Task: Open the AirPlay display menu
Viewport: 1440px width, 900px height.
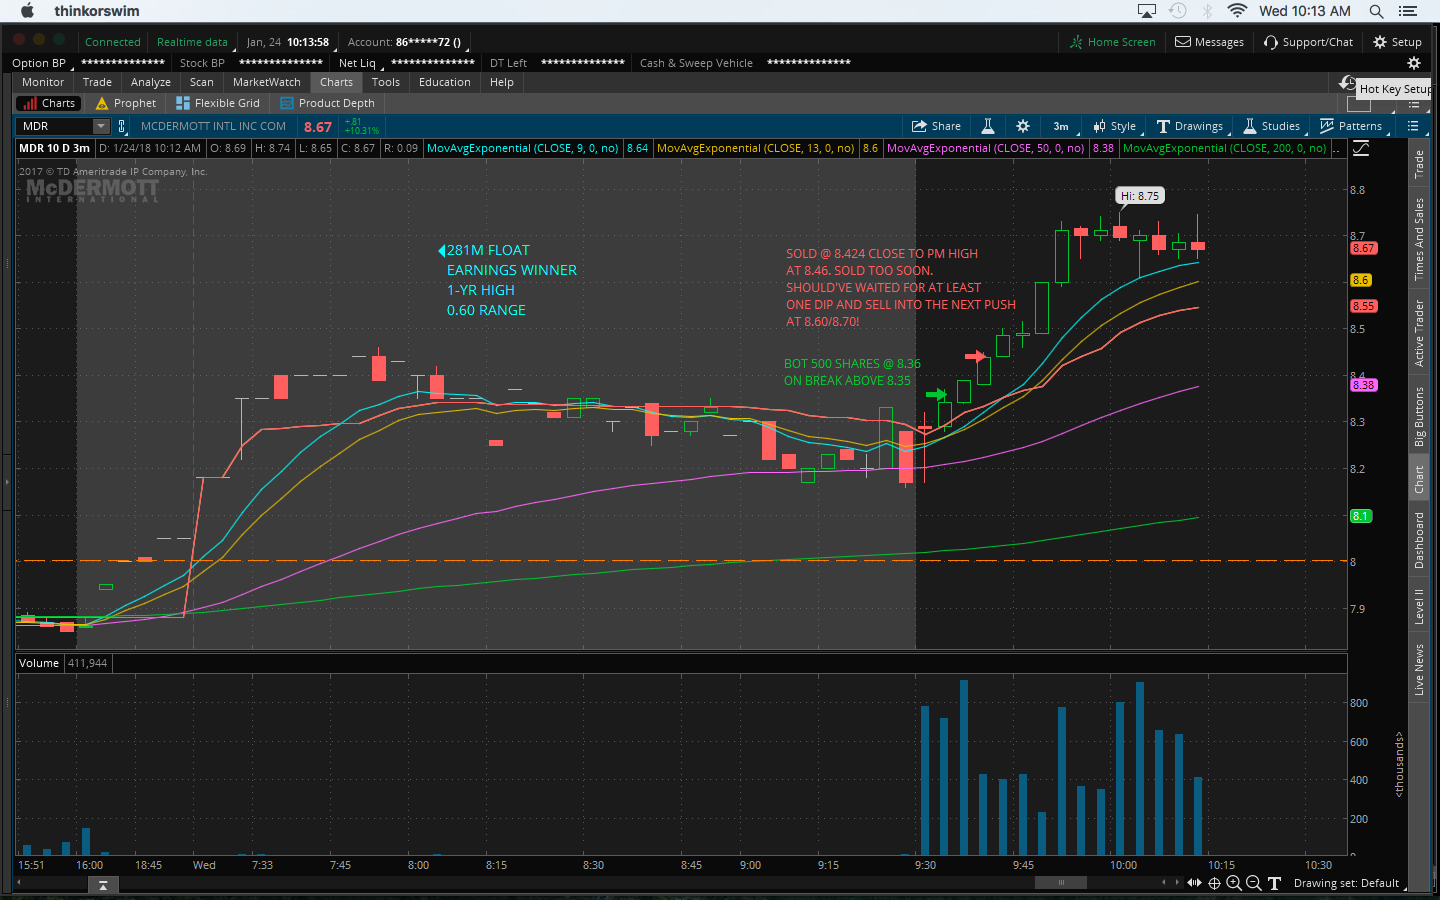Action: [1147, 11]
